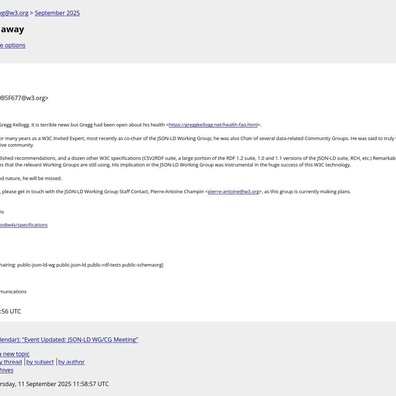Sort messages via "by subject" link

pos(40,362)
